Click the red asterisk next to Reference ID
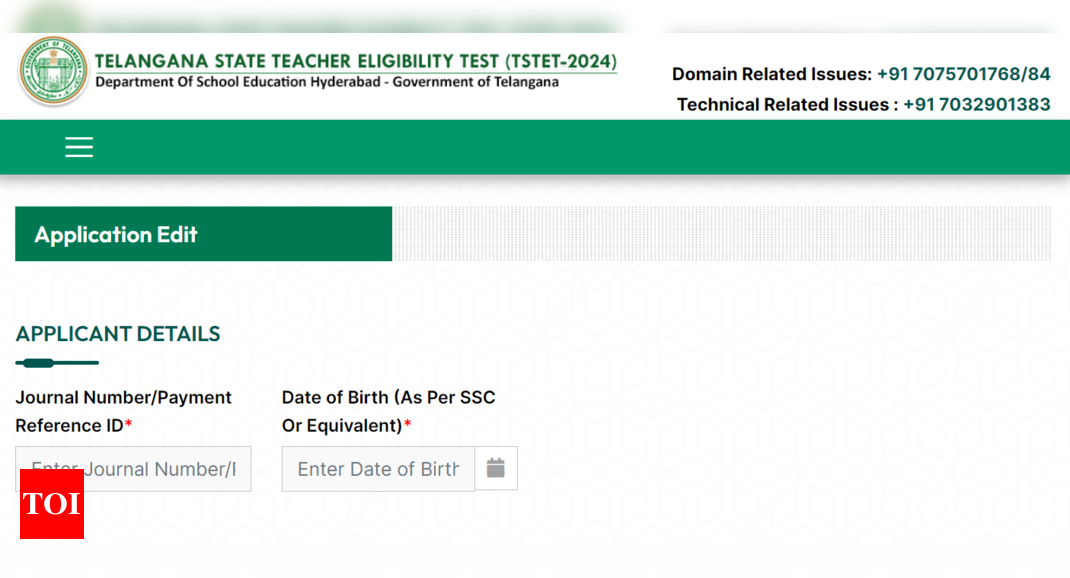This screenshot has width=1070, height=578. click(x=128, y=425)
